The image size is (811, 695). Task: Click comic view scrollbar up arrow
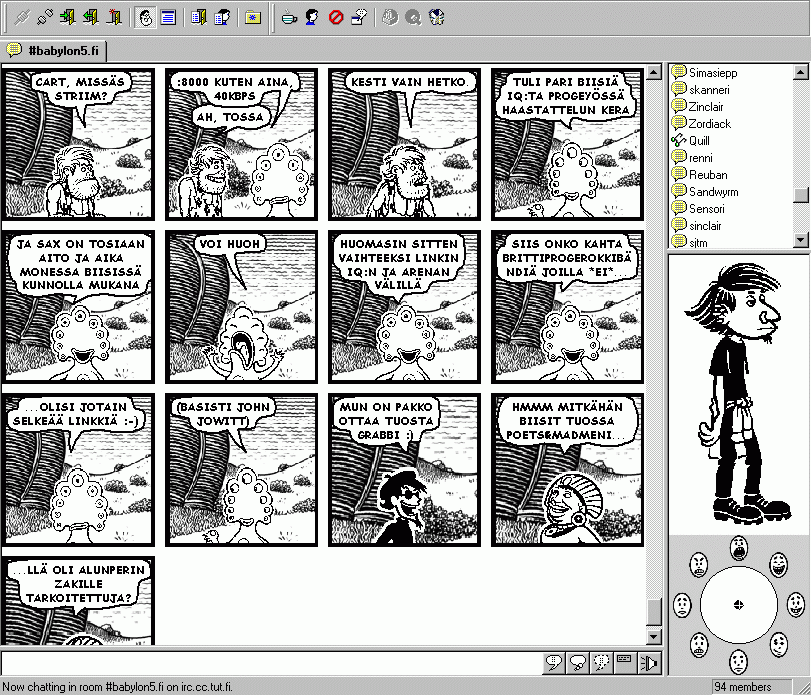[654, 72]
